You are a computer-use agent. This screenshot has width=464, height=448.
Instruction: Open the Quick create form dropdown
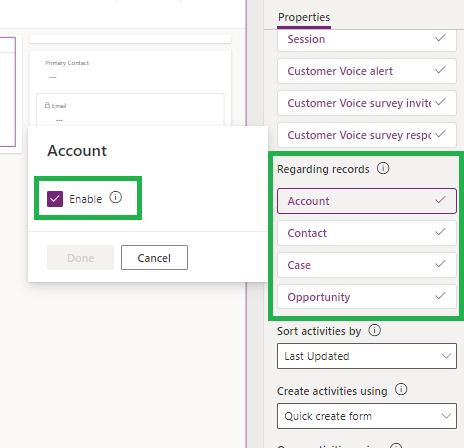(367, 416)
